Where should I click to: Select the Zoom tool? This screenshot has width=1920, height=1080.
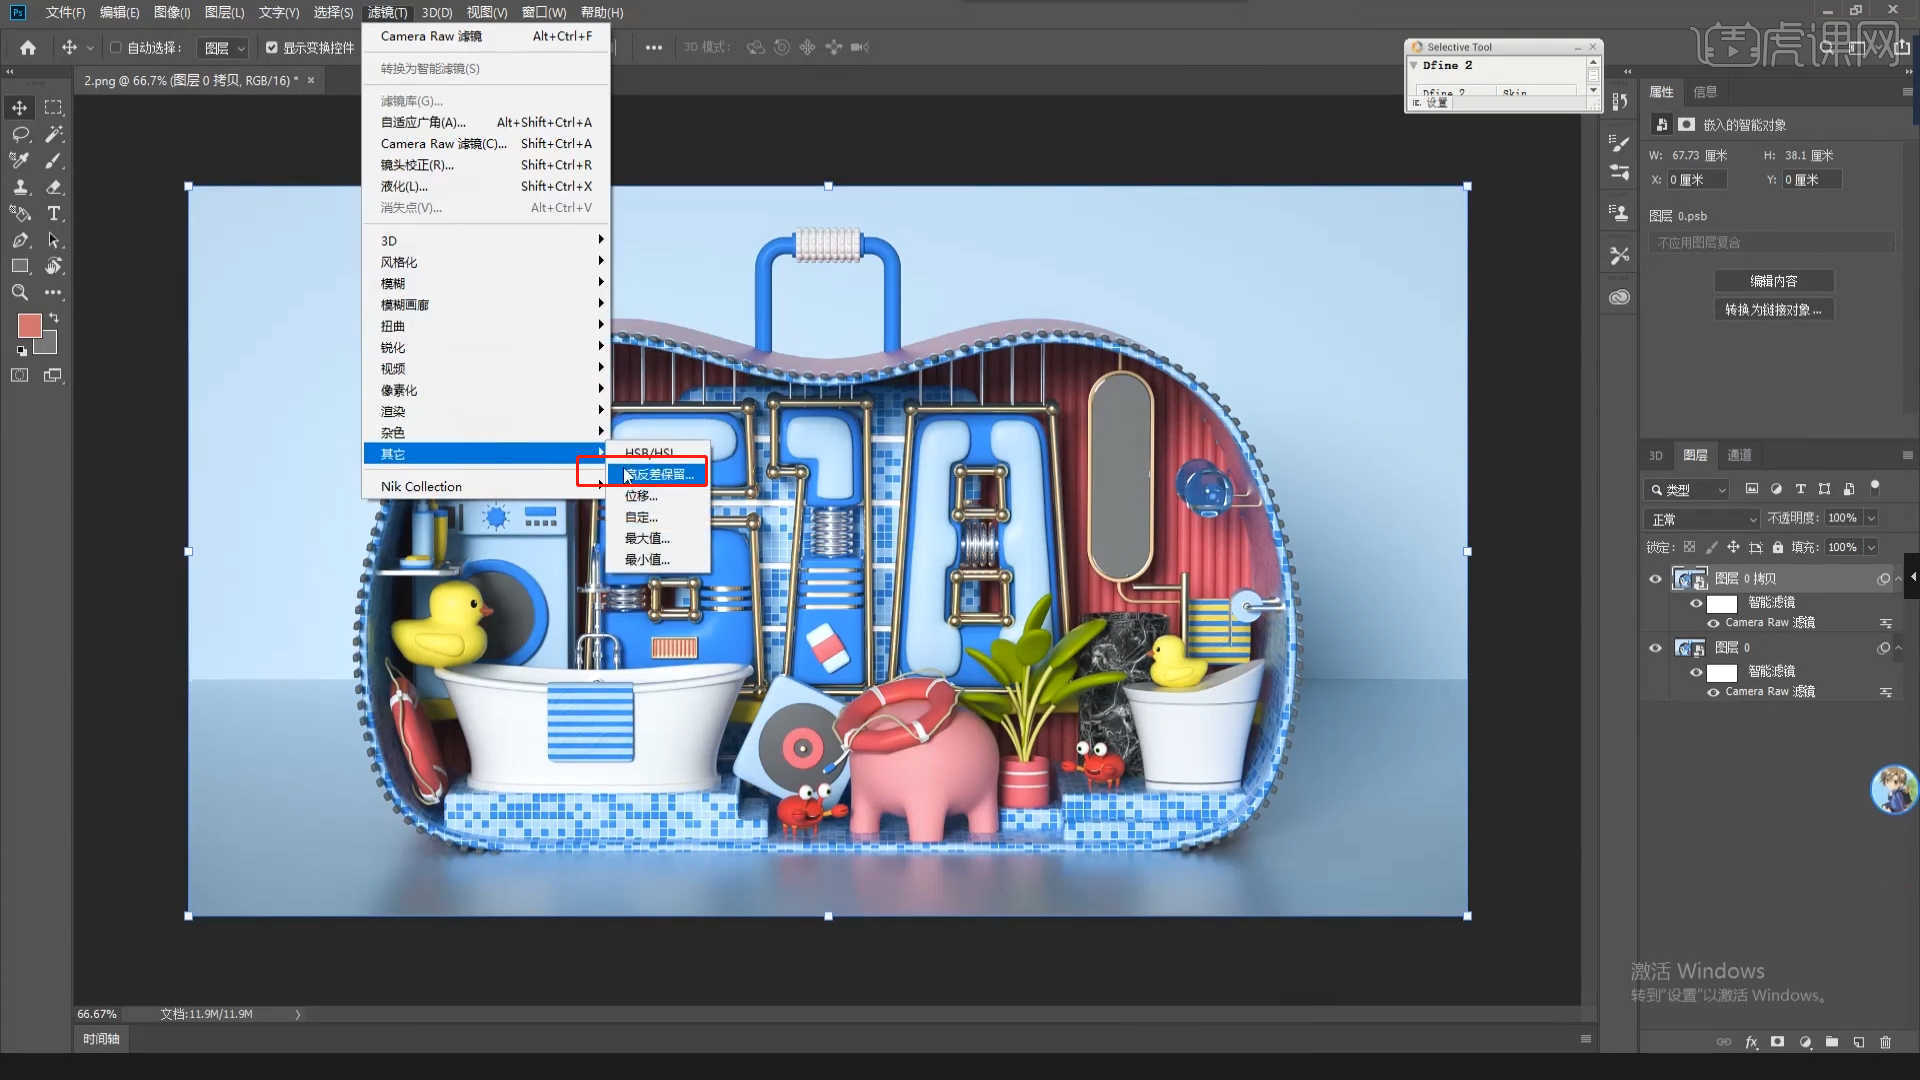(x=20, y=292)
